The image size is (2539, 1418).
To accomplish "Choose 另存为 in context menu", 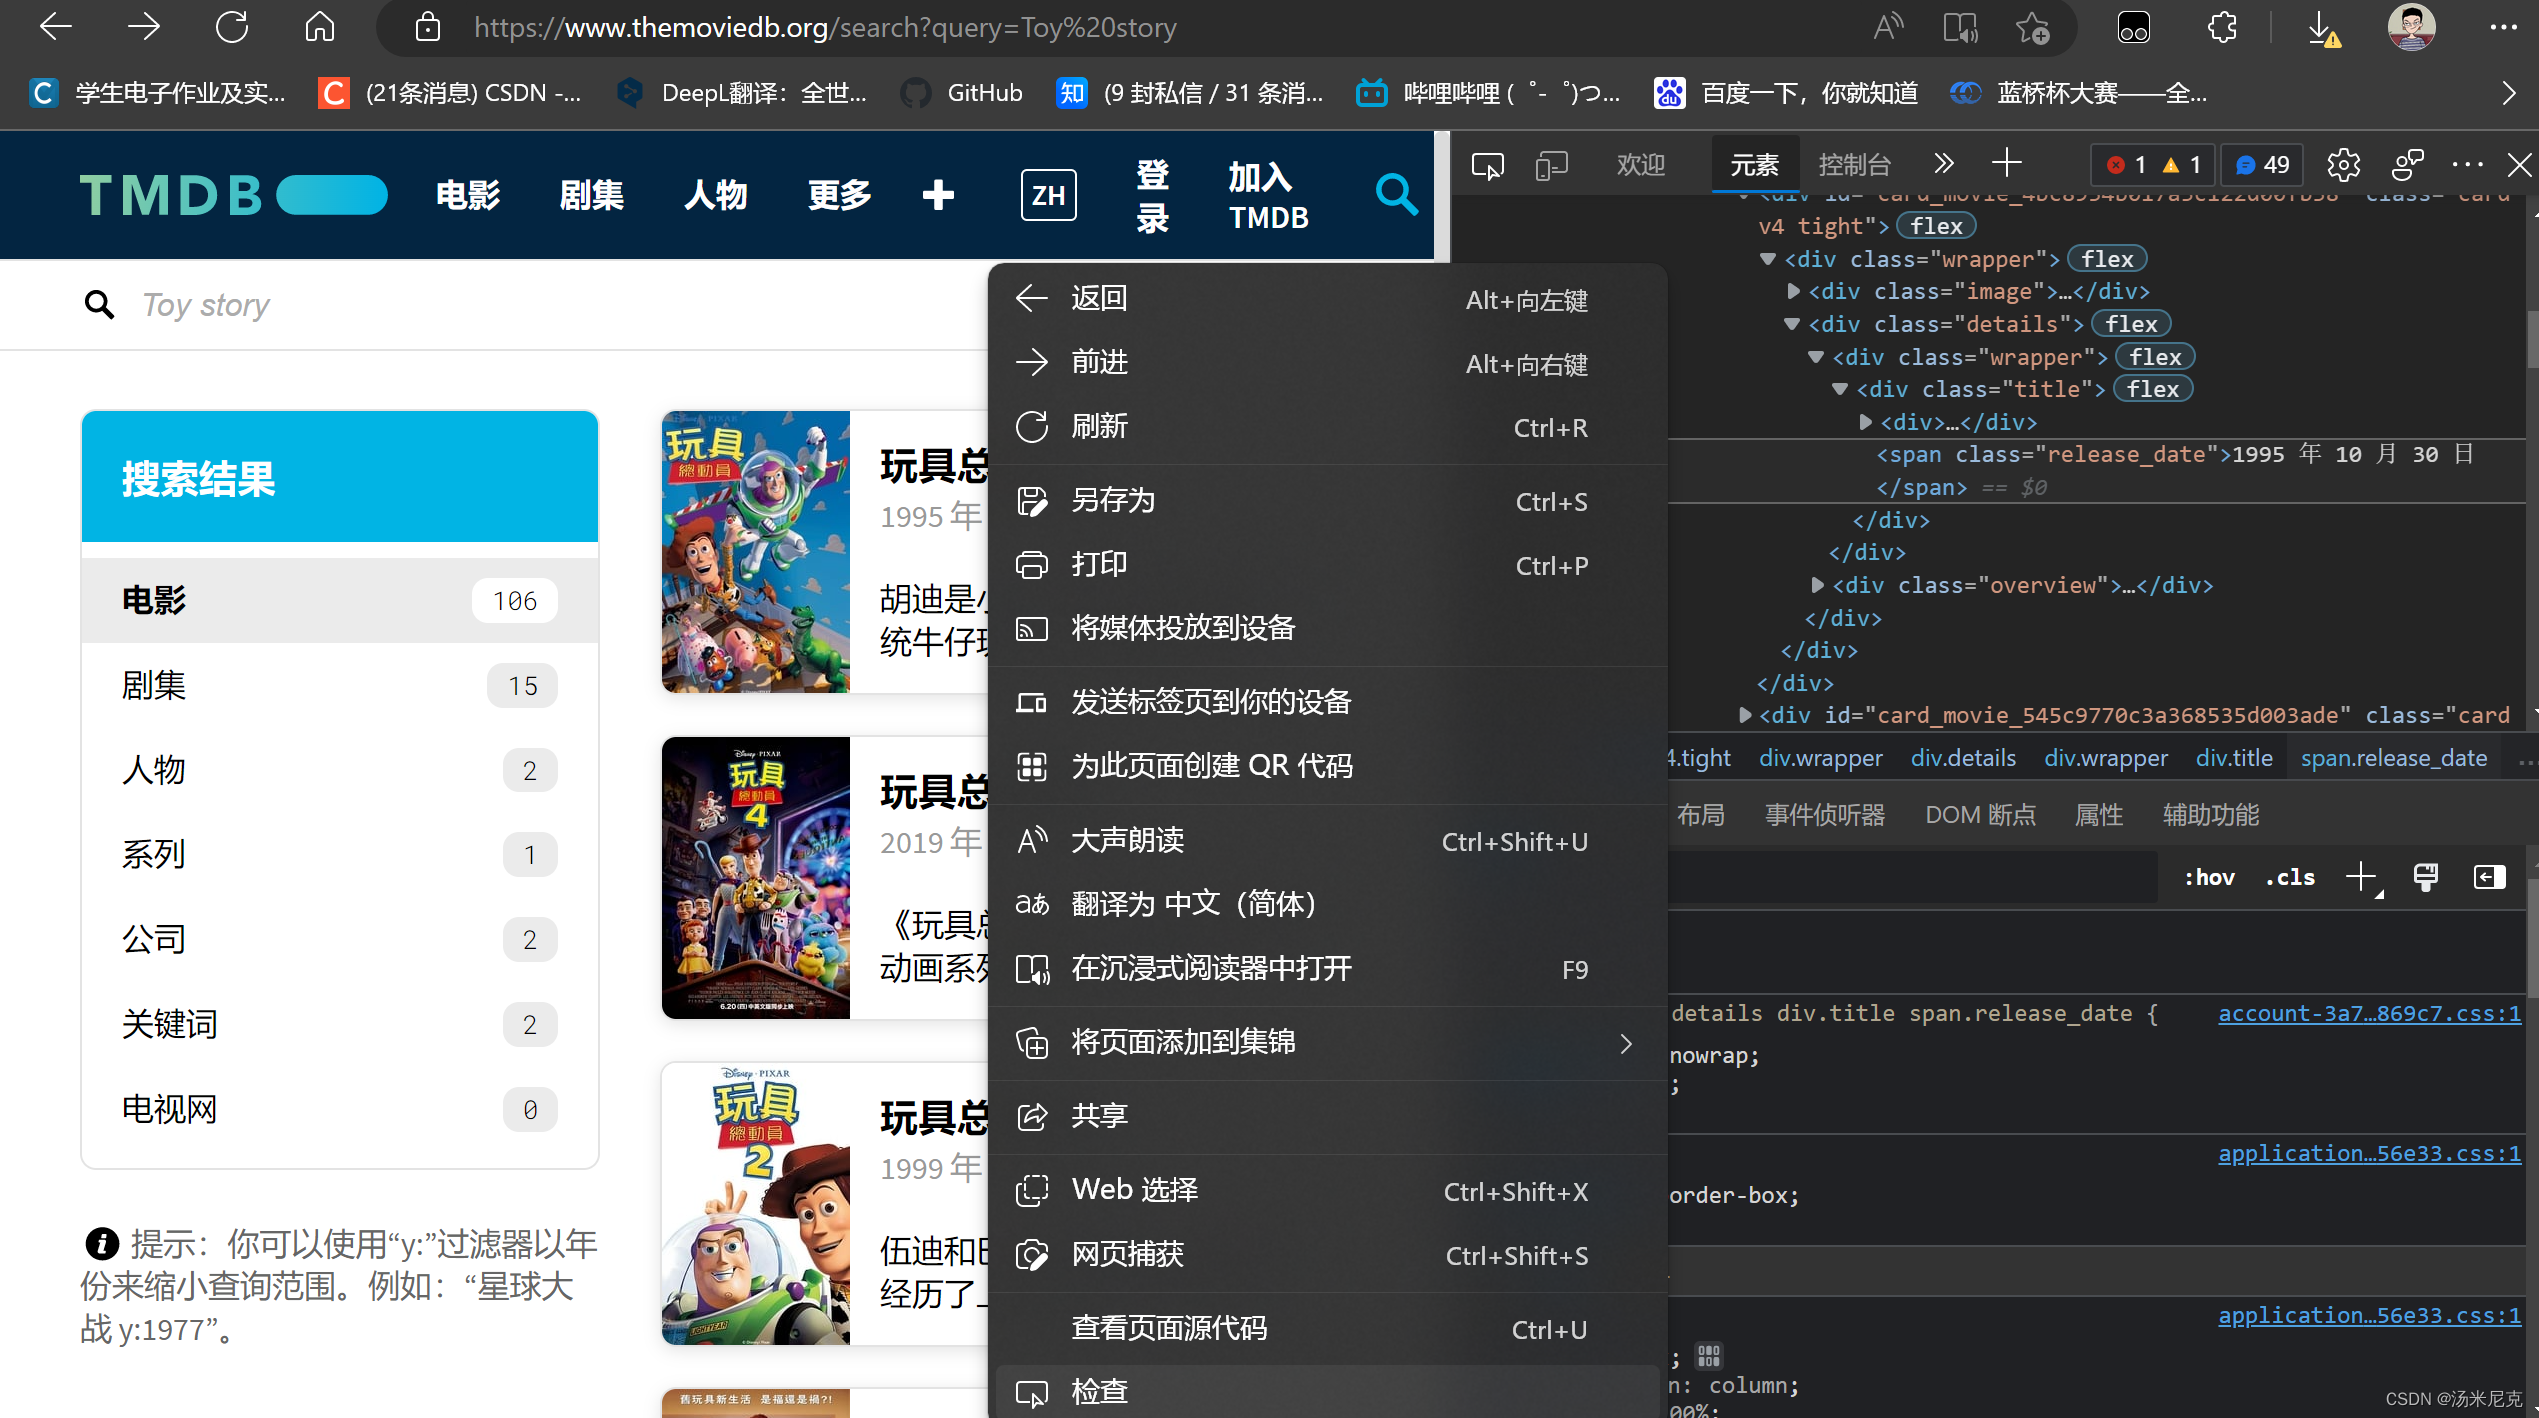I will pyautogui.click(x=1327, y=500).
